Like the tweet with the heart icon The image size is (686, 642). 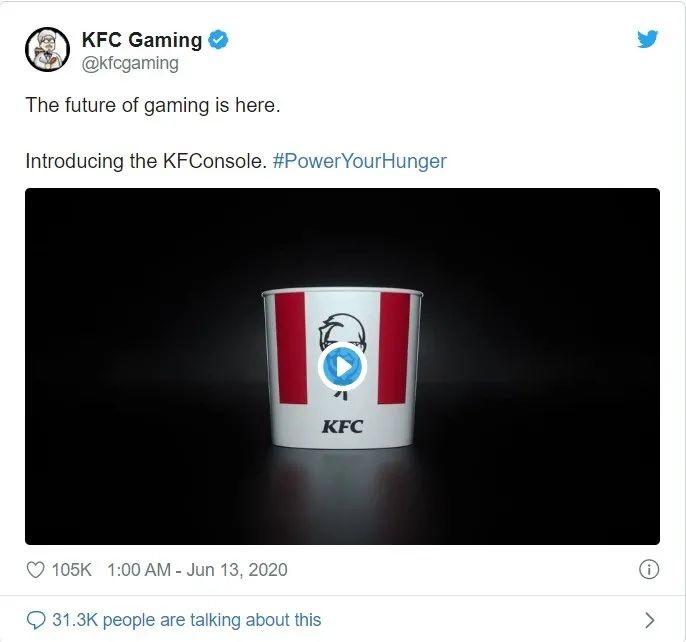[35, 570]
